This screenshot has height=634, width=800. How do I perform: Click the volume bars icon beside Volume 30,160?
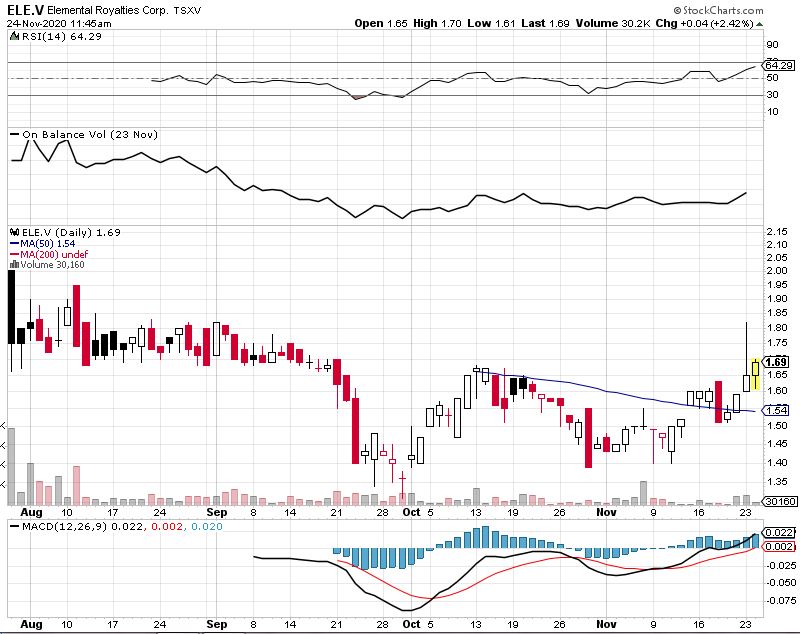pos(14,264)
